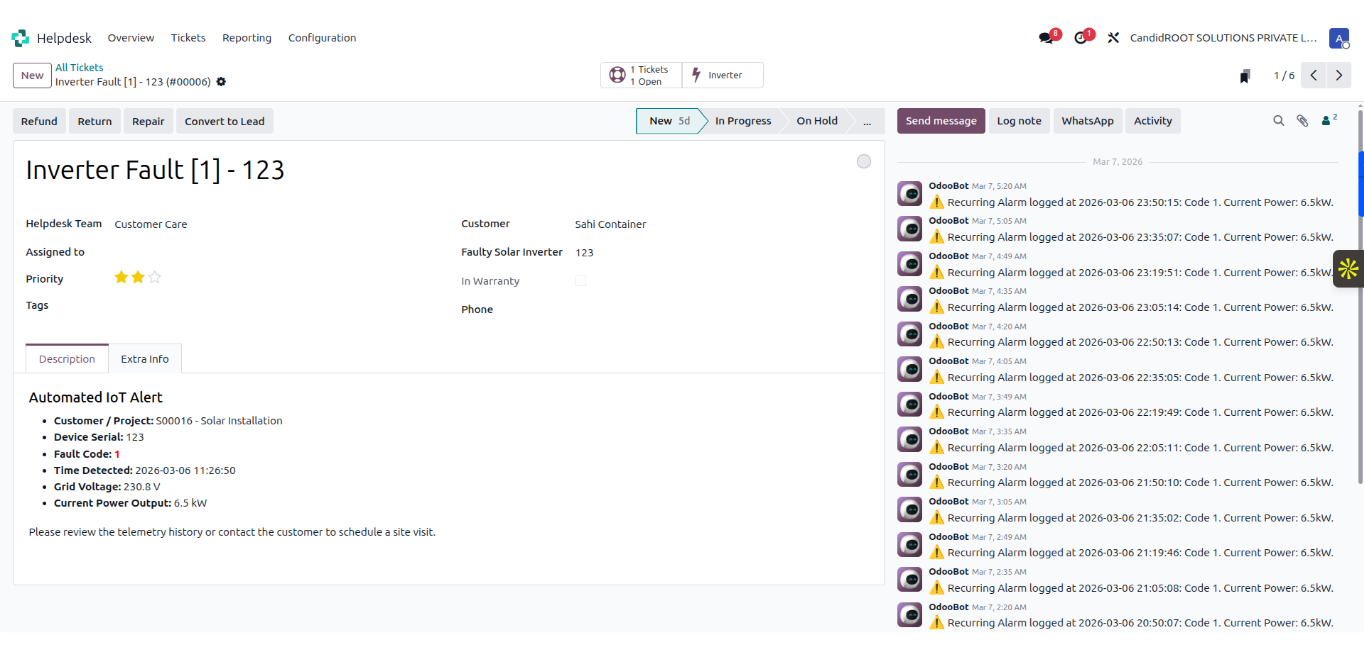The height and width of the screenshot is (653, 1364).
Task: Toggle the kanban state circle indicator
Action: click(x=864, y=162)
